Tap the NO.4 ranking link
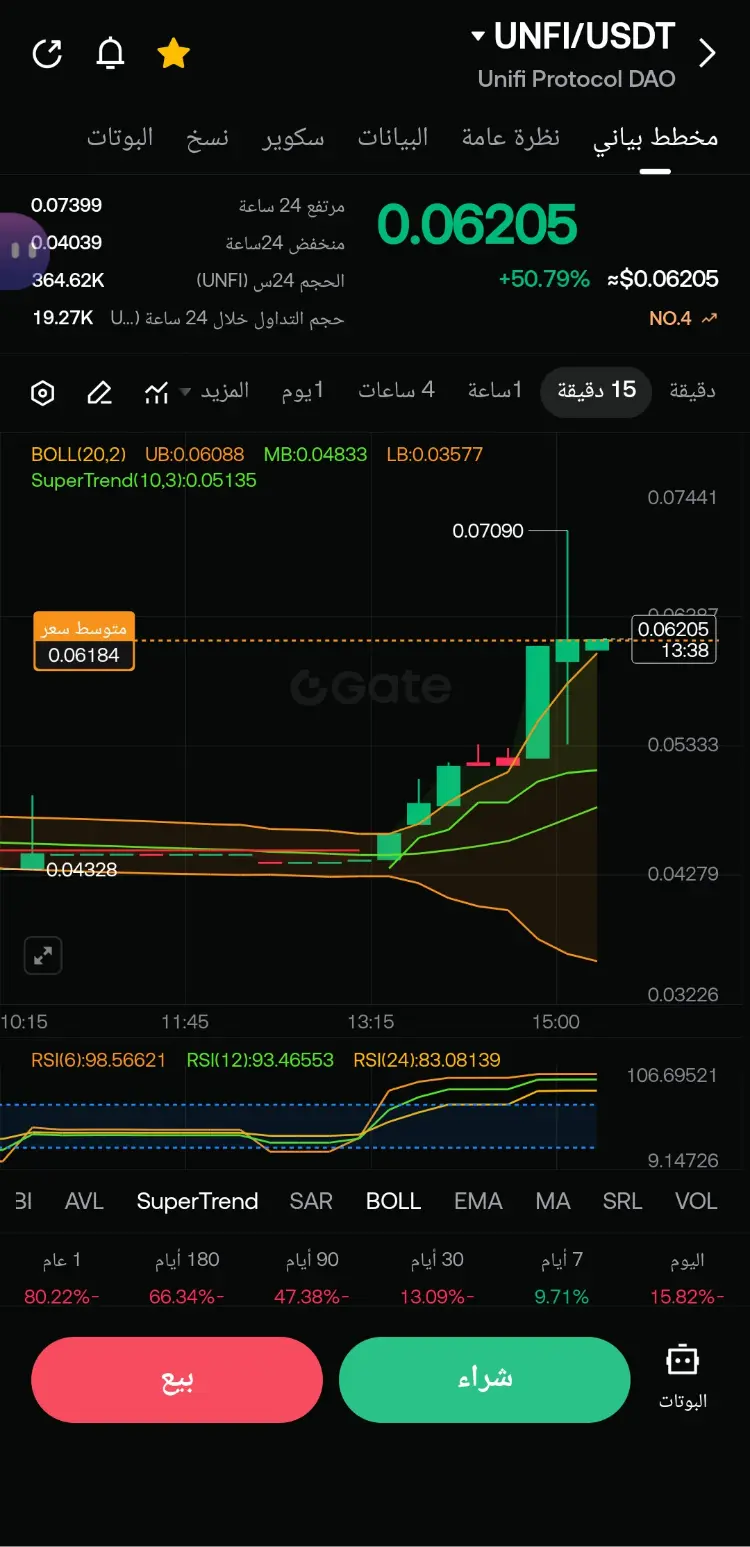This screenshot has height=1547, width=750. tap(684, 318)
